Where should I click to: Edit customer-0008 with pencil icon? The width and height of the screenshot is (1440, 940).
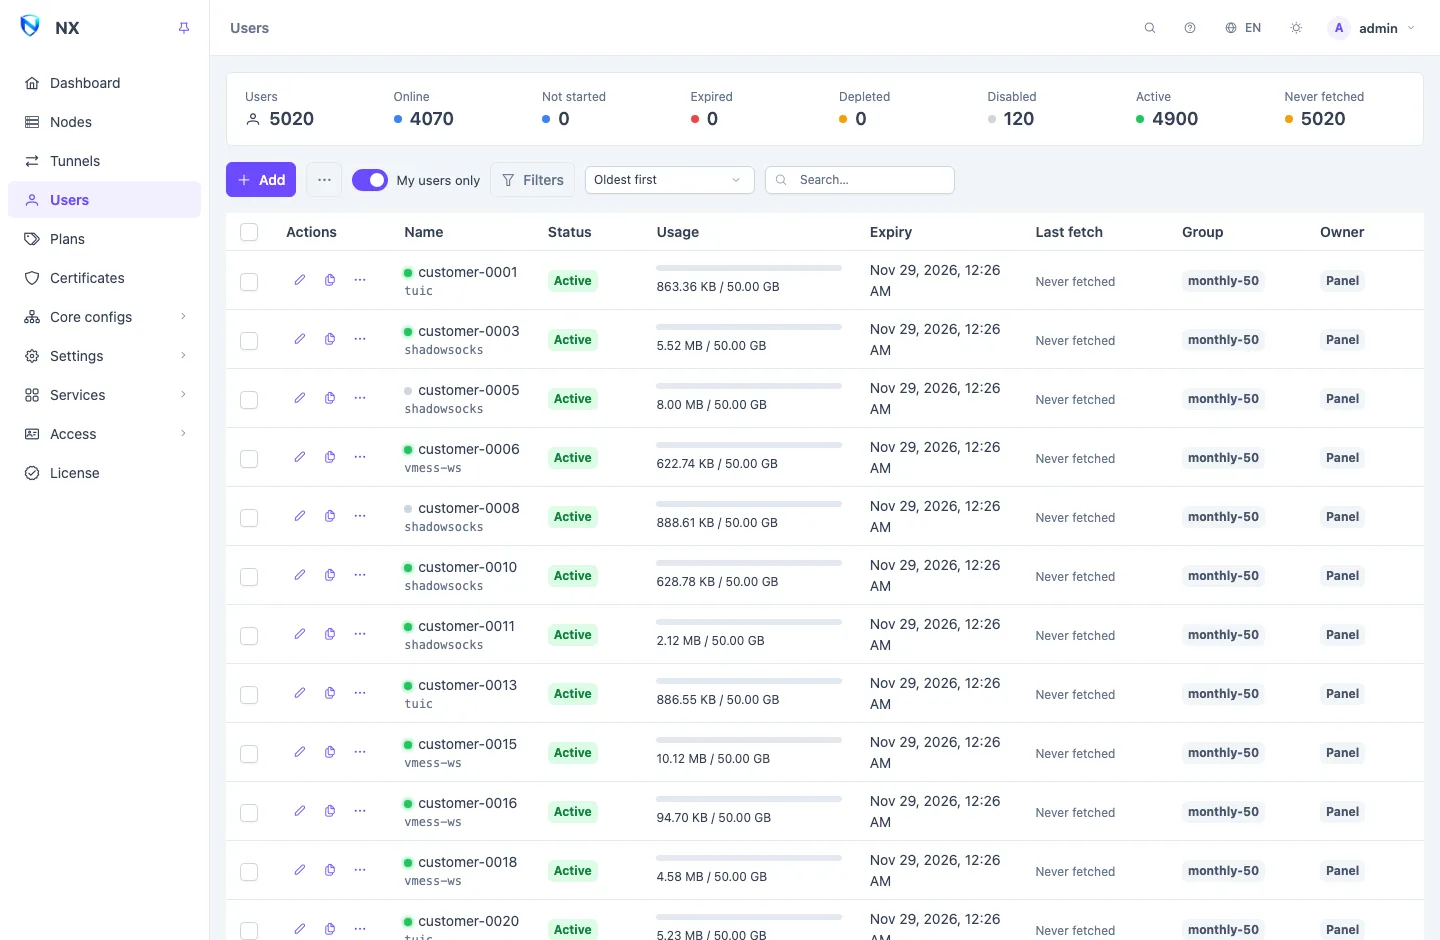(300, 516)
